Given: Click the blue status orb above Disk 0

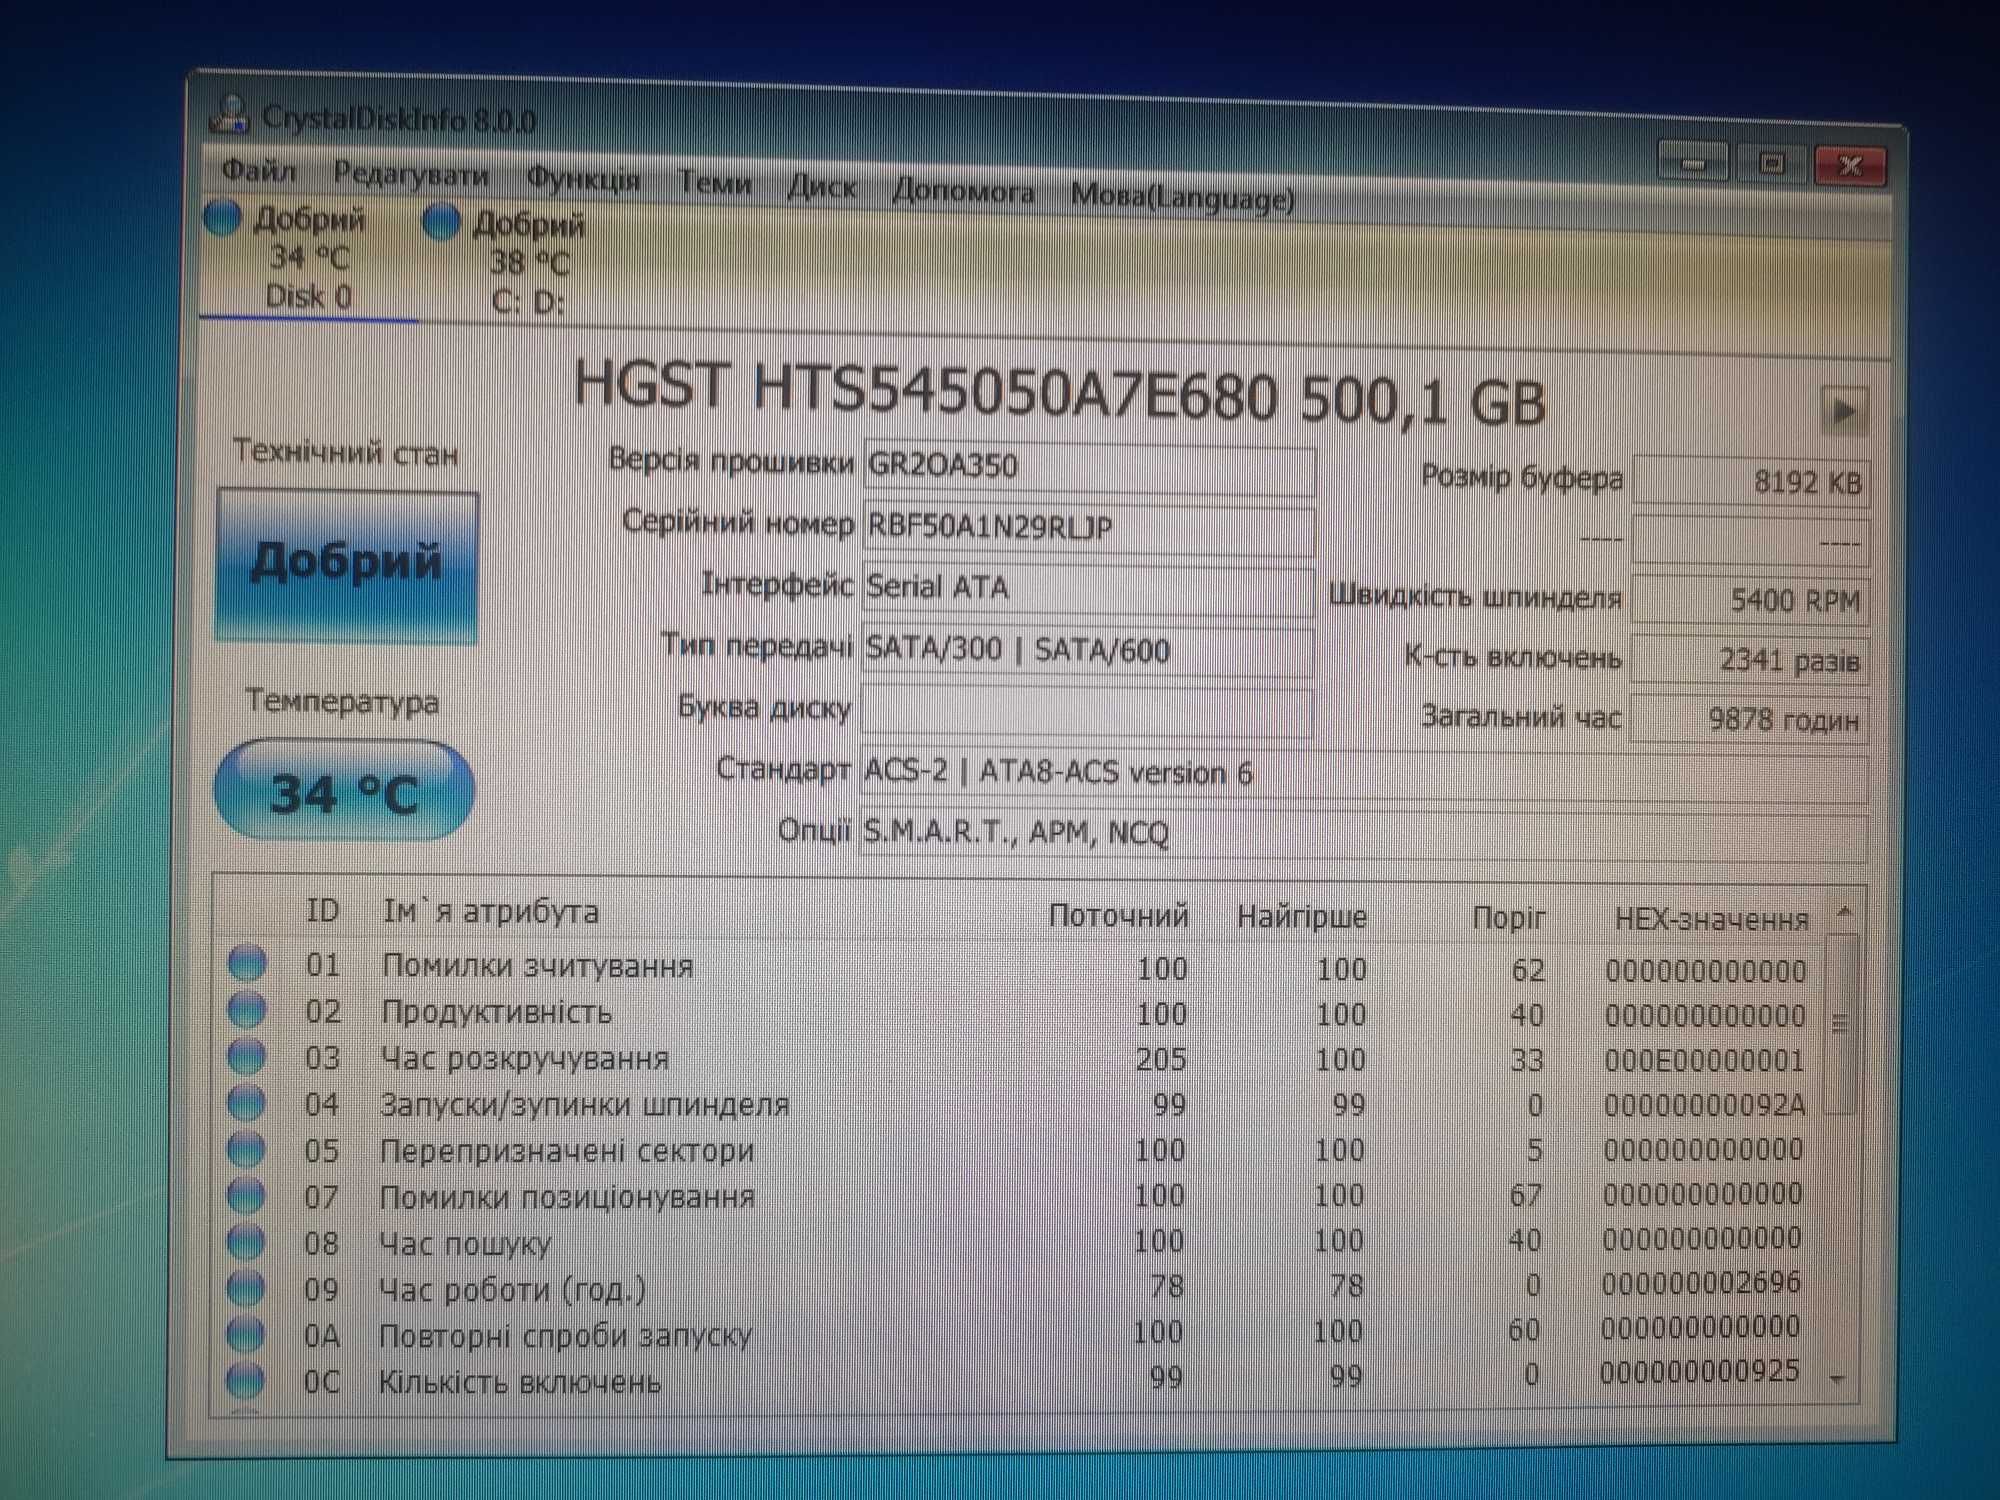Looking at the screenshot, I should [x=222, y=218].
